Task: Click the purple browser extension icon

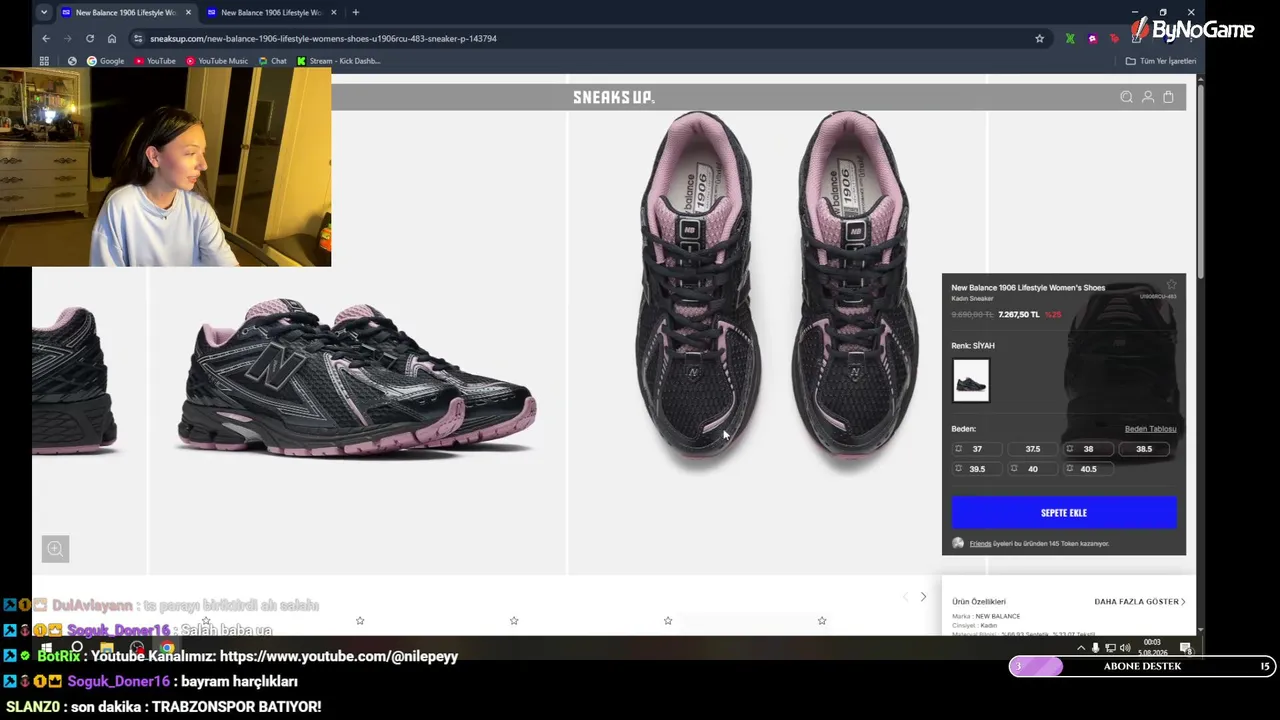Action: click(1092, 38)
